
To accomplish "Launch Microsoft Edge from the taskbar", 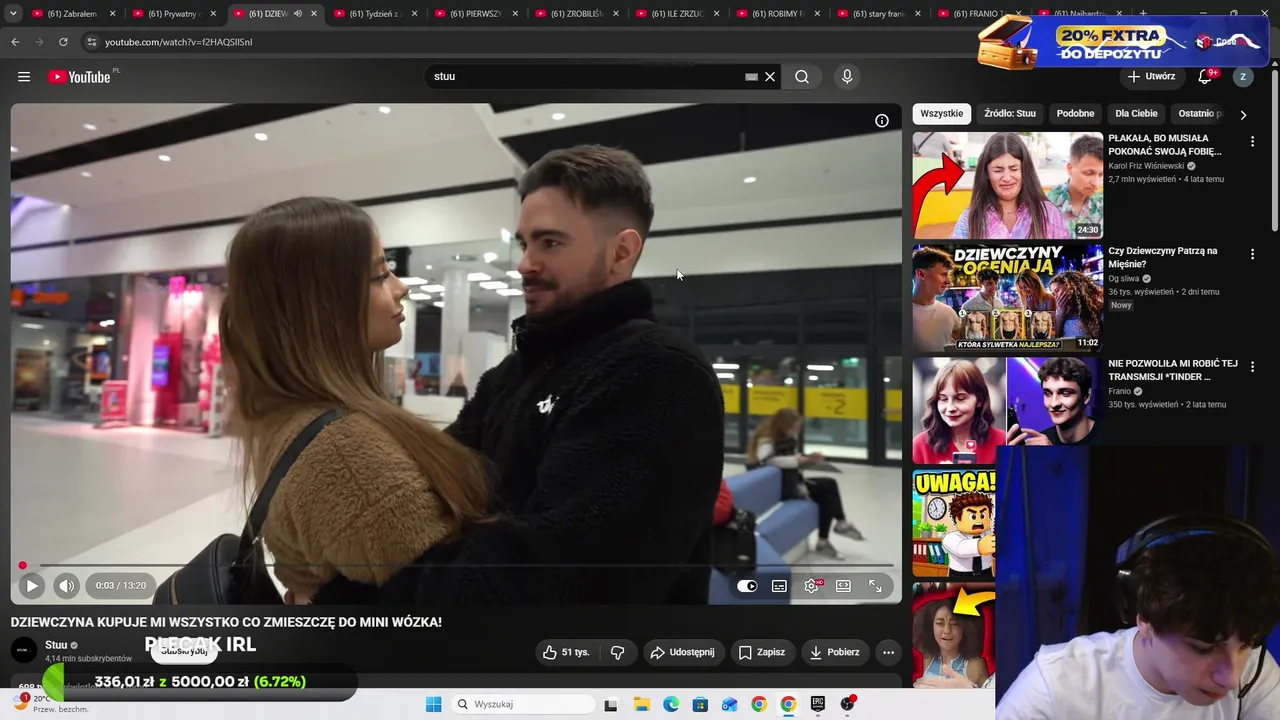I will 671,704.
